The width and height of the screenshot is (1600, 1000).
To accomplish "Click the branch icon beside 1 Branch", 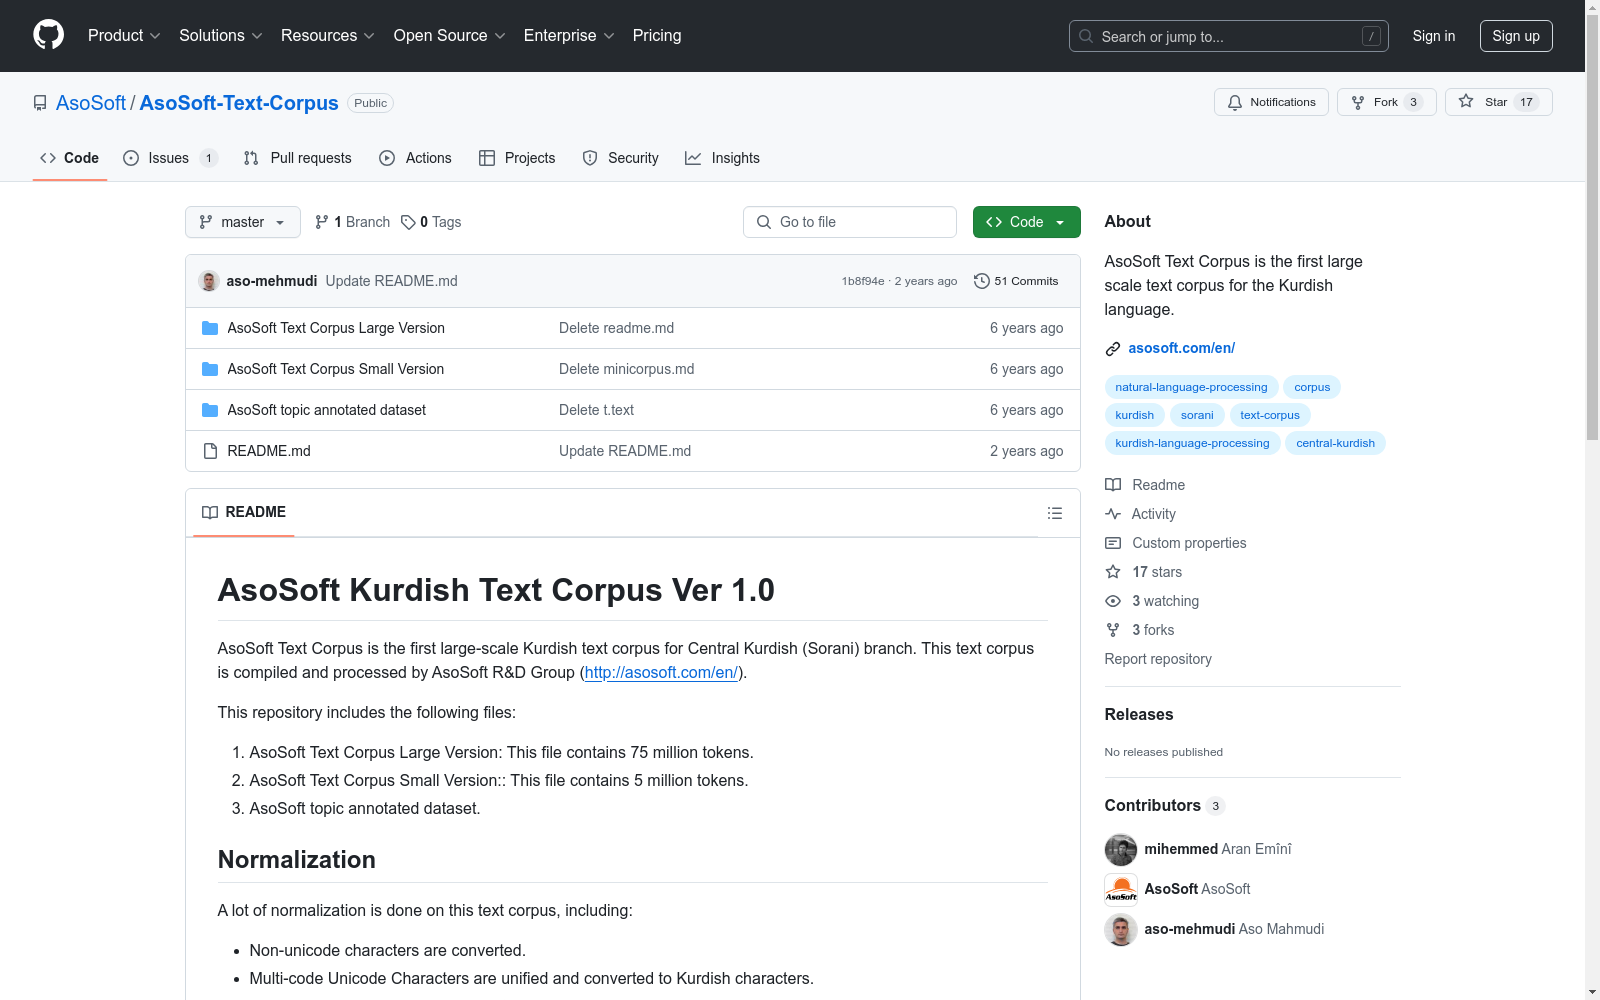I will coord(322,222).
